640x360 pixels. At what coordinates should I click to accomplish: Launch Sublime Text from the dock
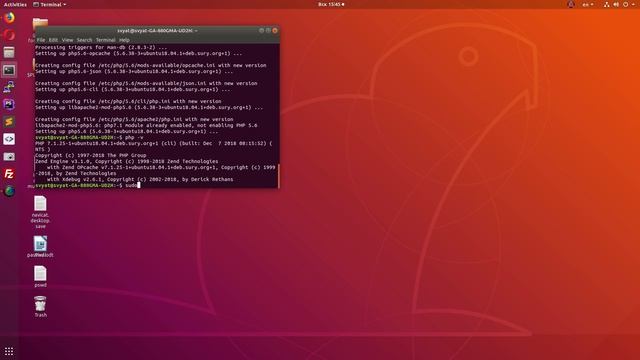click(x=9, y=122)
